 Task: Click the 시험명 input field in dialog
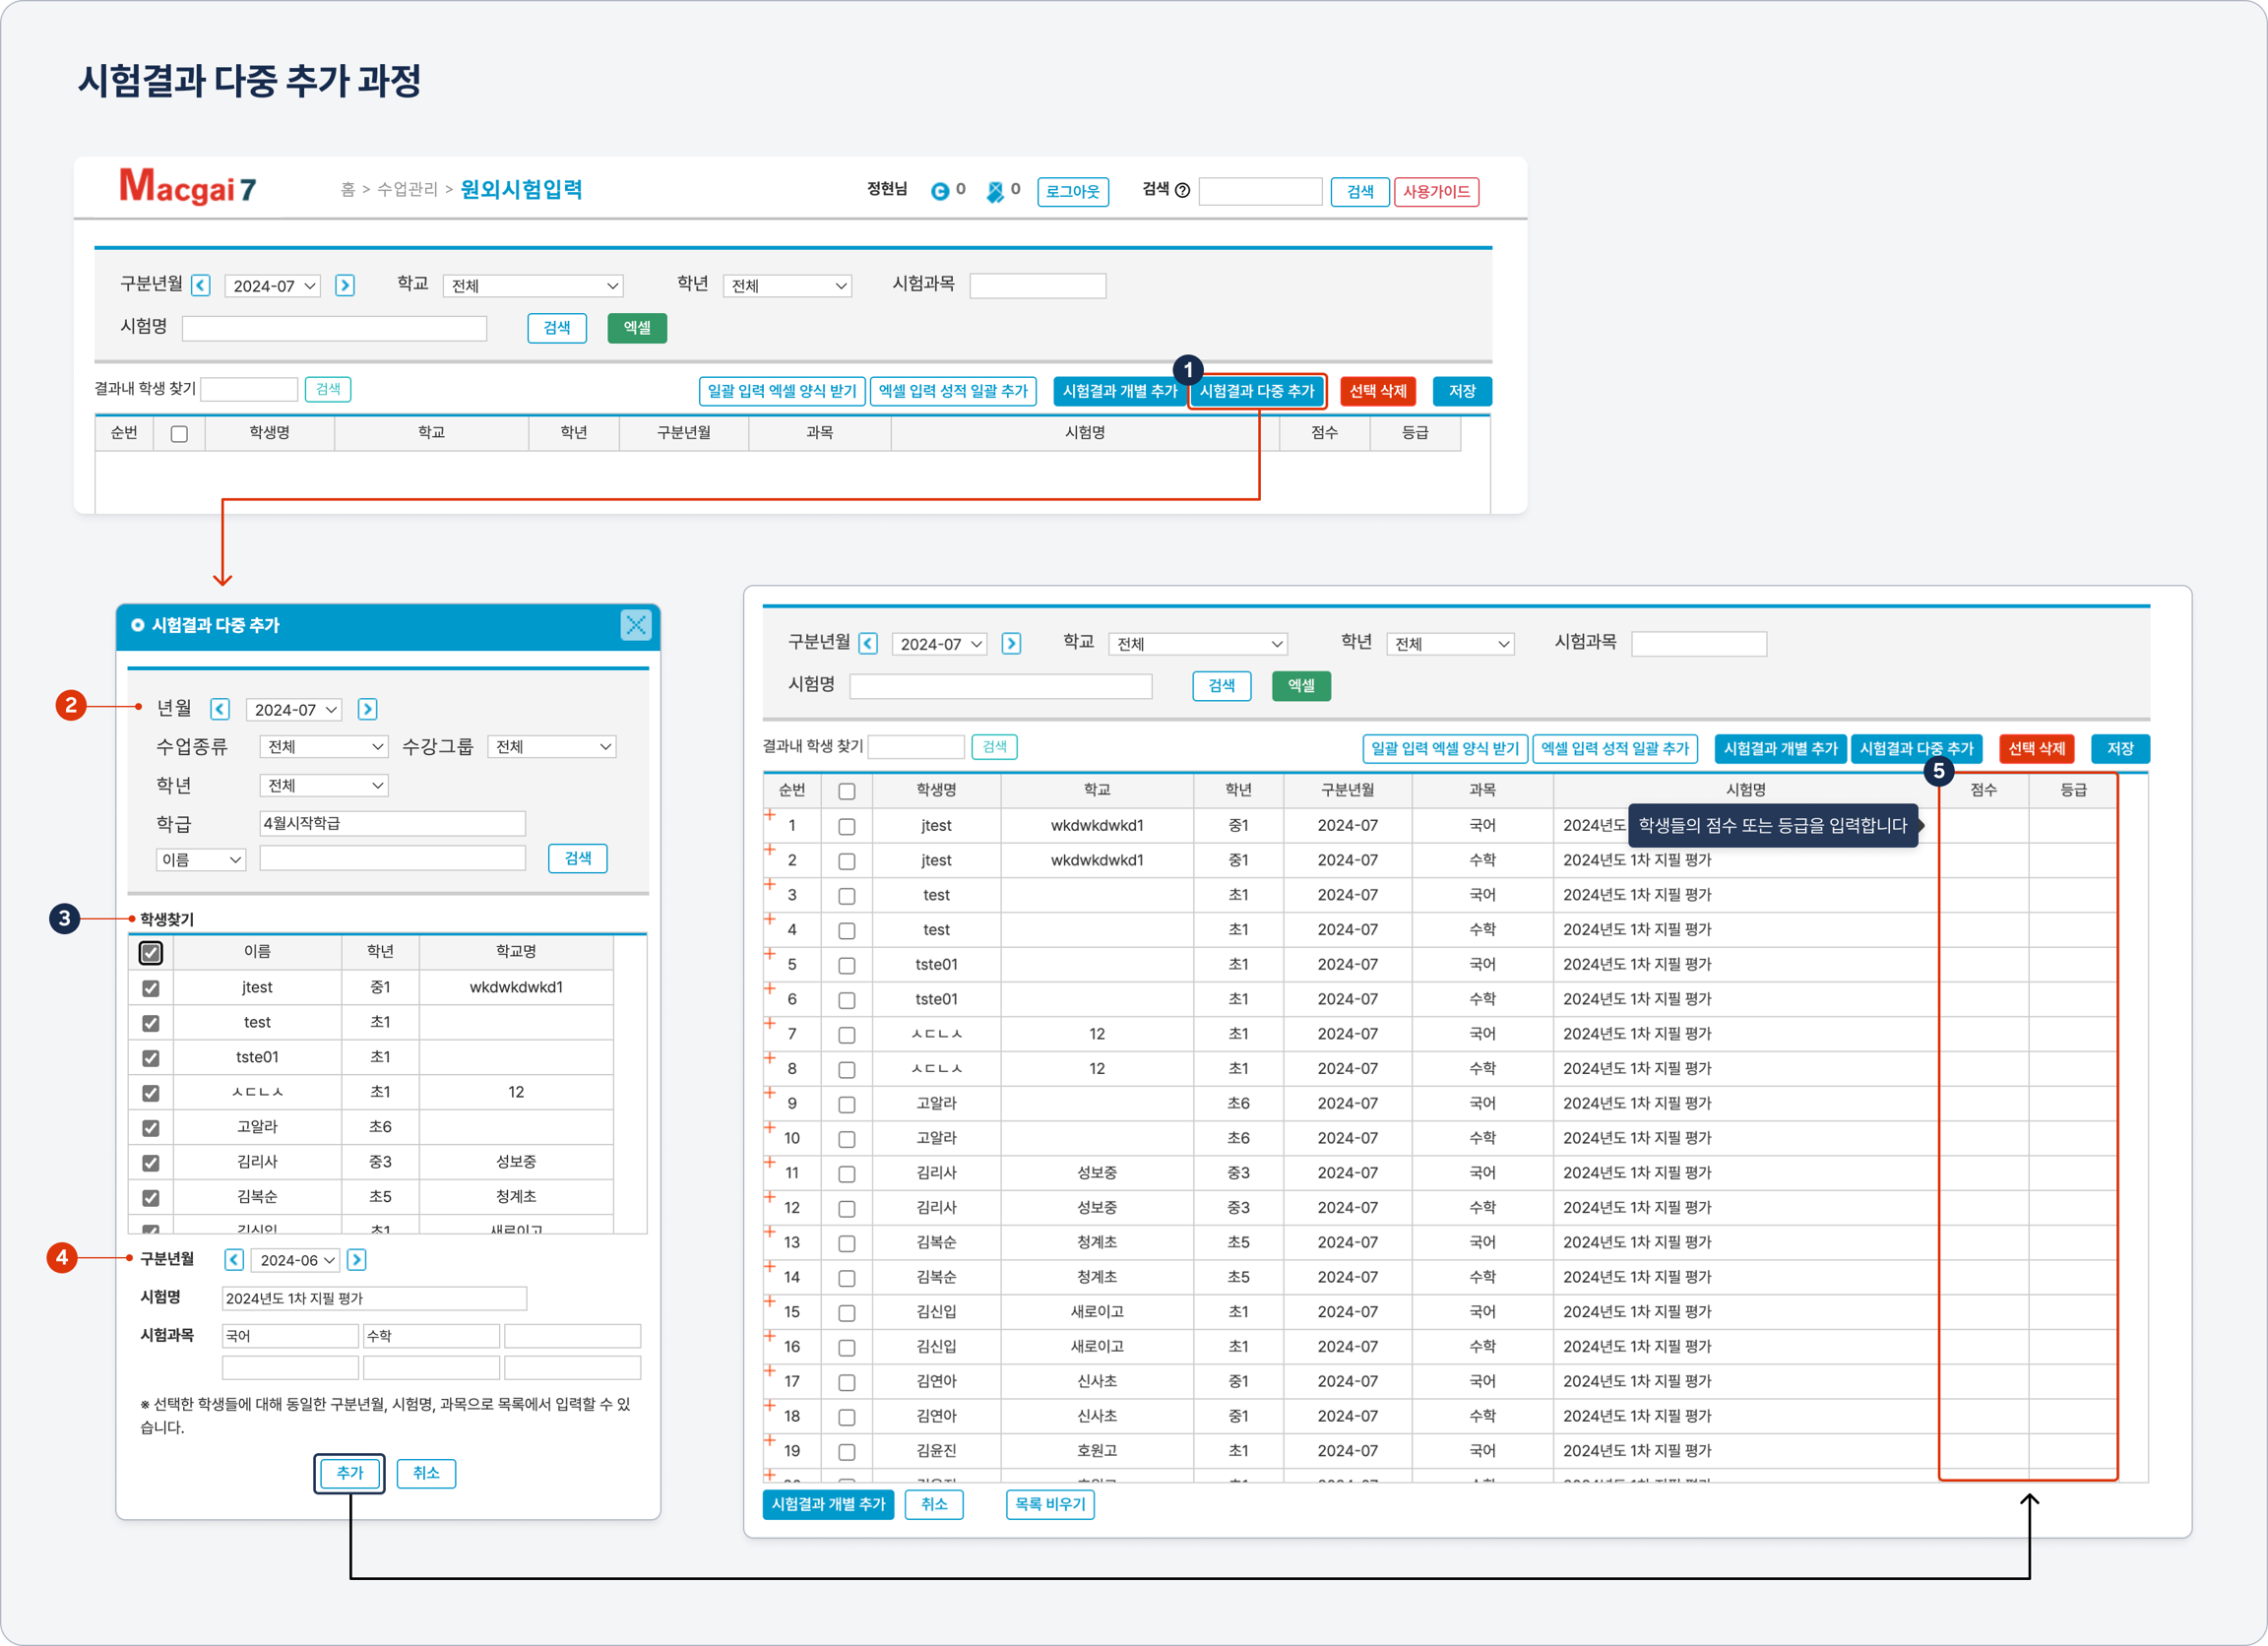[x=374, y=1298]
